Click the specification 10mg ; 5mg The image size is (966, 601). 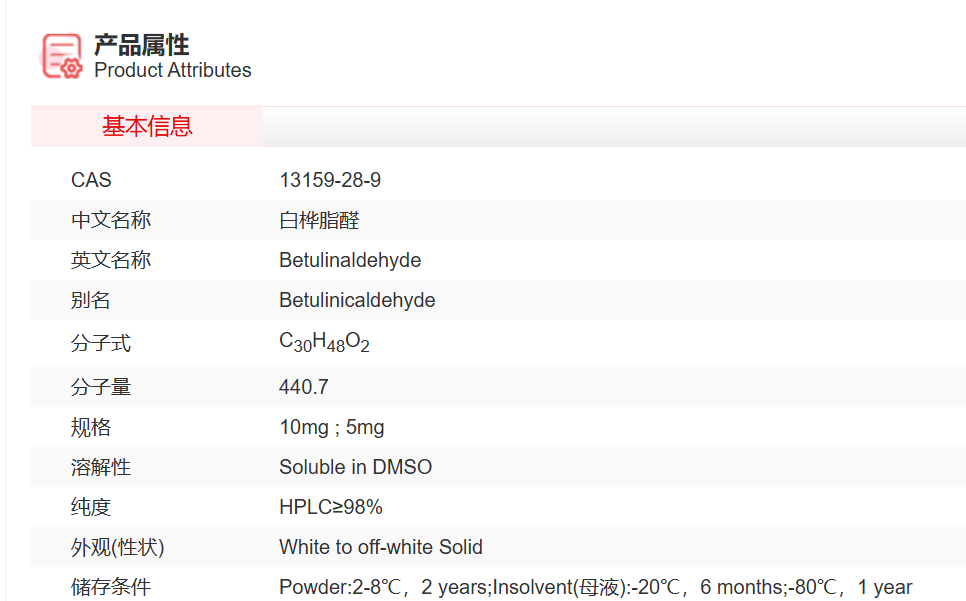[x=331, y=427]
